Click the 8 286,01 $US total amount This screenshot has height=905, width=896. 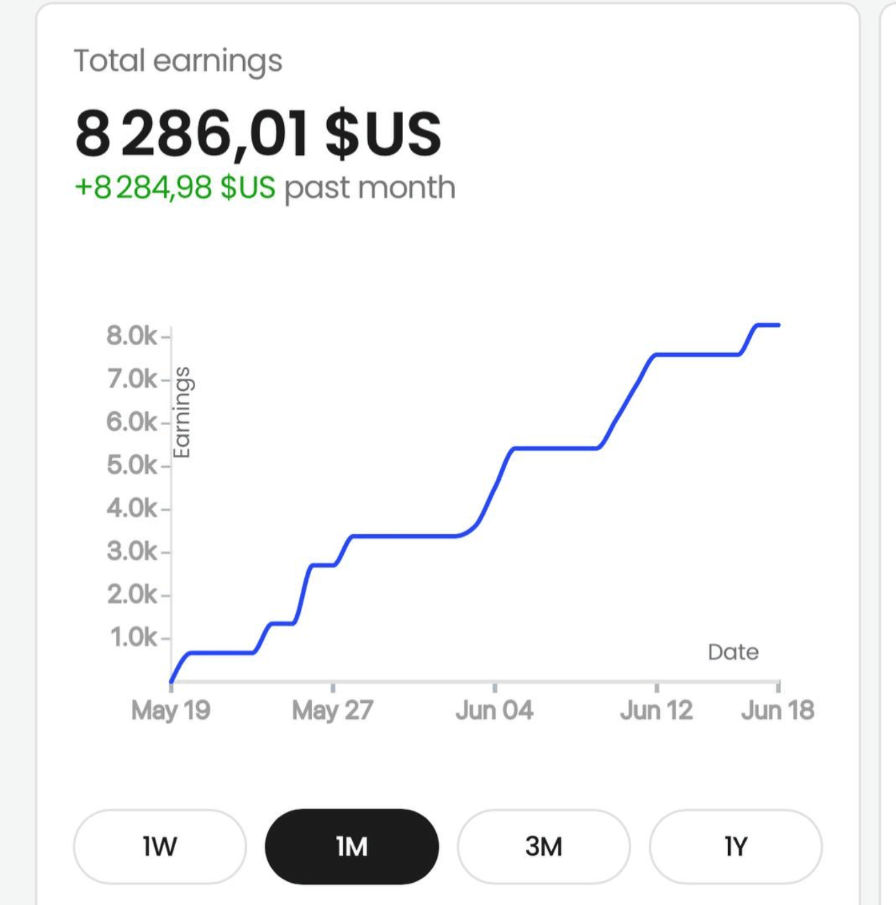click(x=258, y=135)
